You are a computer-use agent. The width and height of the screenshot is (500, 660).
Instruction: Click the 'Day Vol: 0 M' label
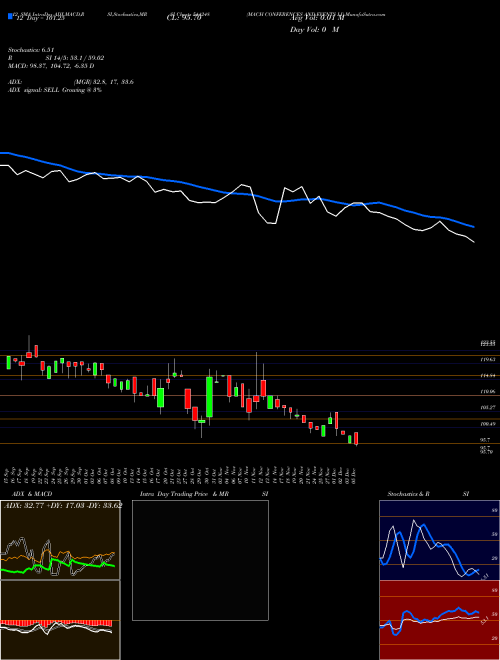(x=314, y=30)
